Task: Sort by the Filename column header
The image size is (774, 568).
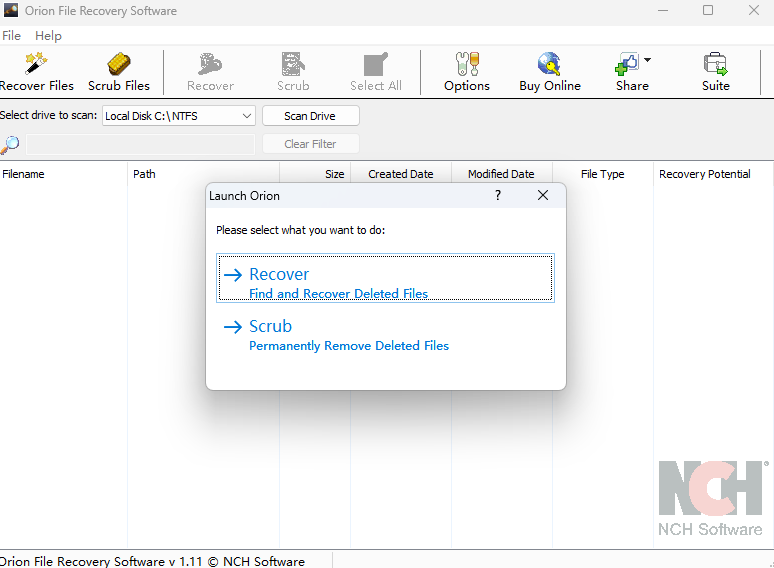Action: [x=63, y=174]
